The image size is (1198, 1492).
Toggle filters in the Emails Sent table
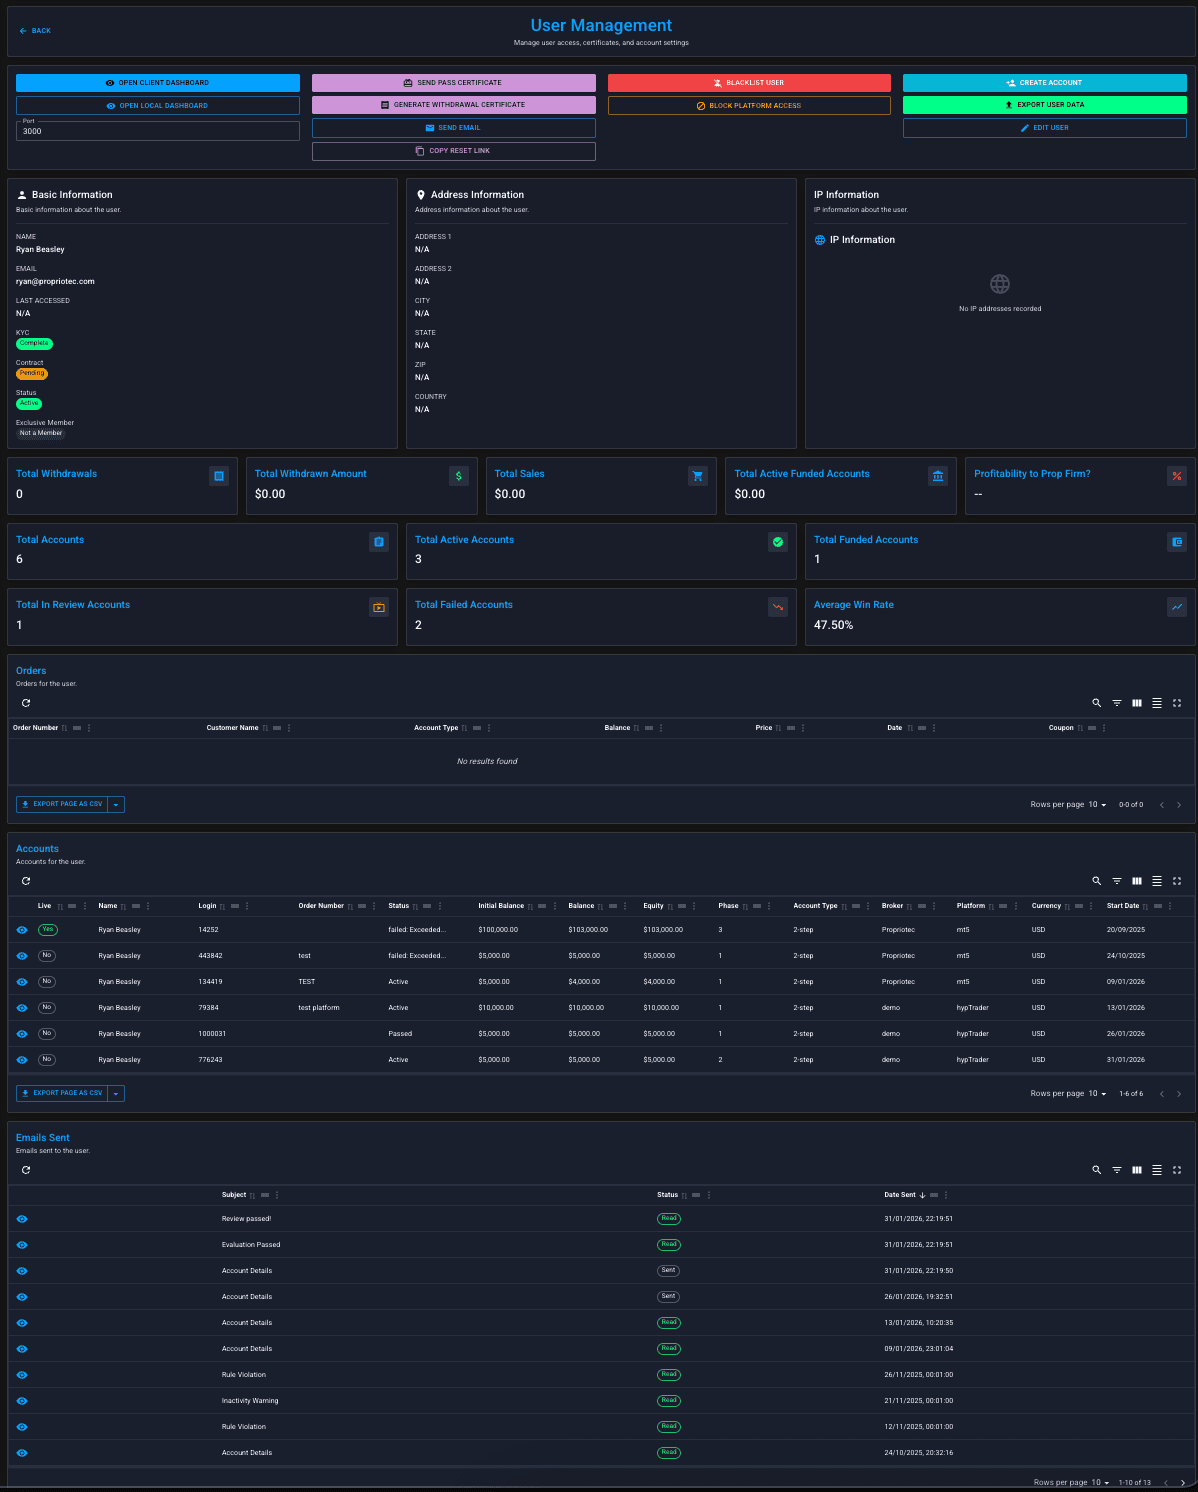tap(1117, 1170)
